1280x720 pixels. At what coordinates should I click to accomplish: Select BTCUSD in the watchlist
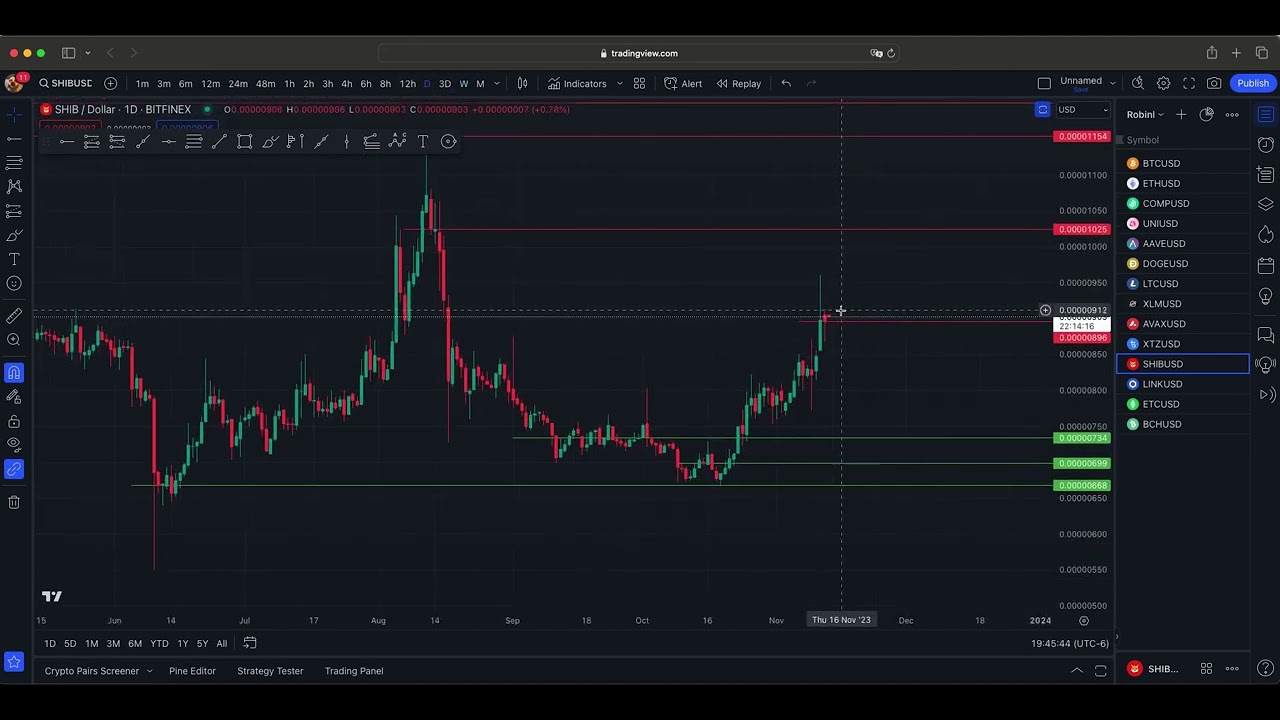pos(1183,164)
